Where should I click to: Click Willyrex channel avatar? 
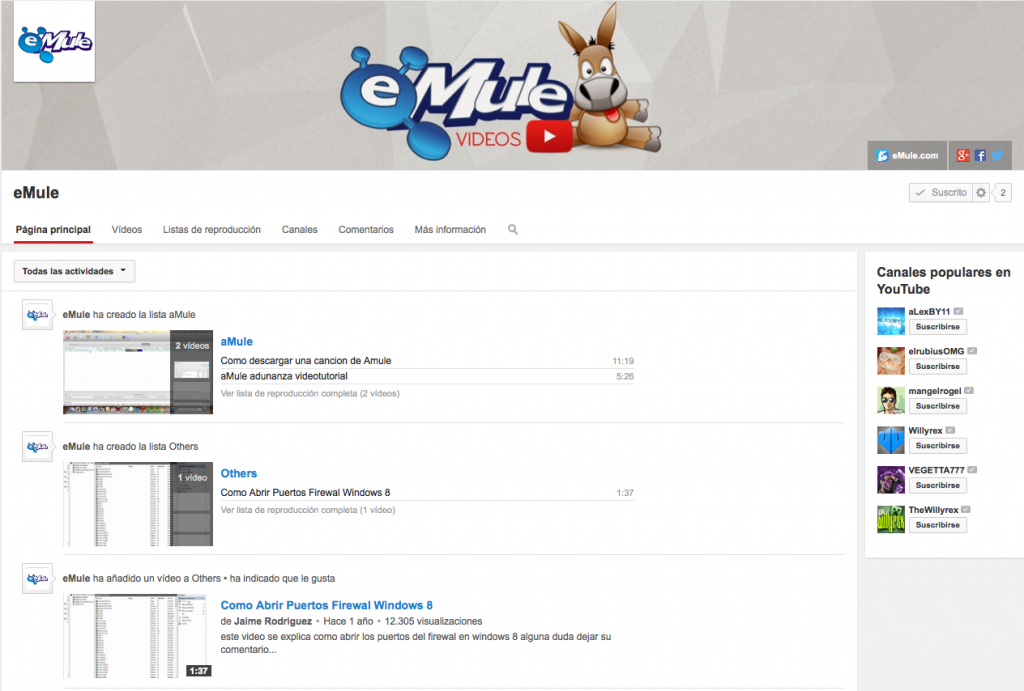891,440
